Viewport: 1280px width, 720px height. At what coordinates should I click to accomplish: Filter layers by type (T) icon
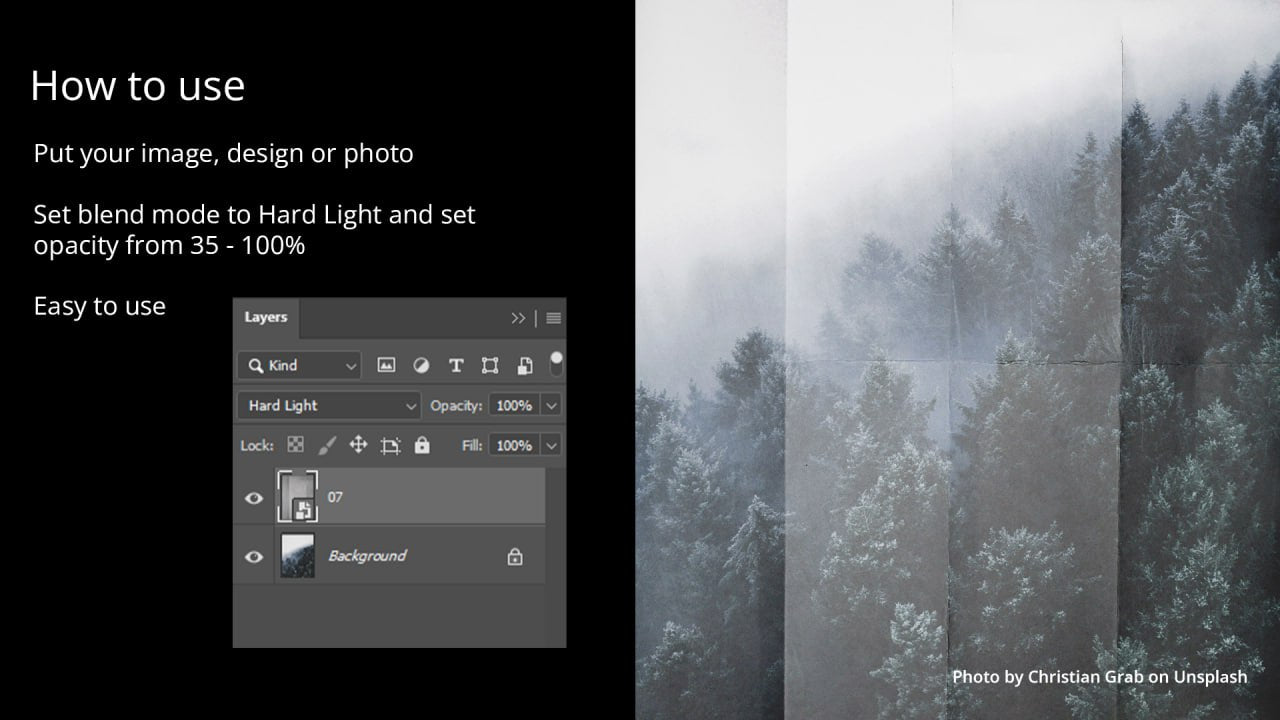coord(456,366)
